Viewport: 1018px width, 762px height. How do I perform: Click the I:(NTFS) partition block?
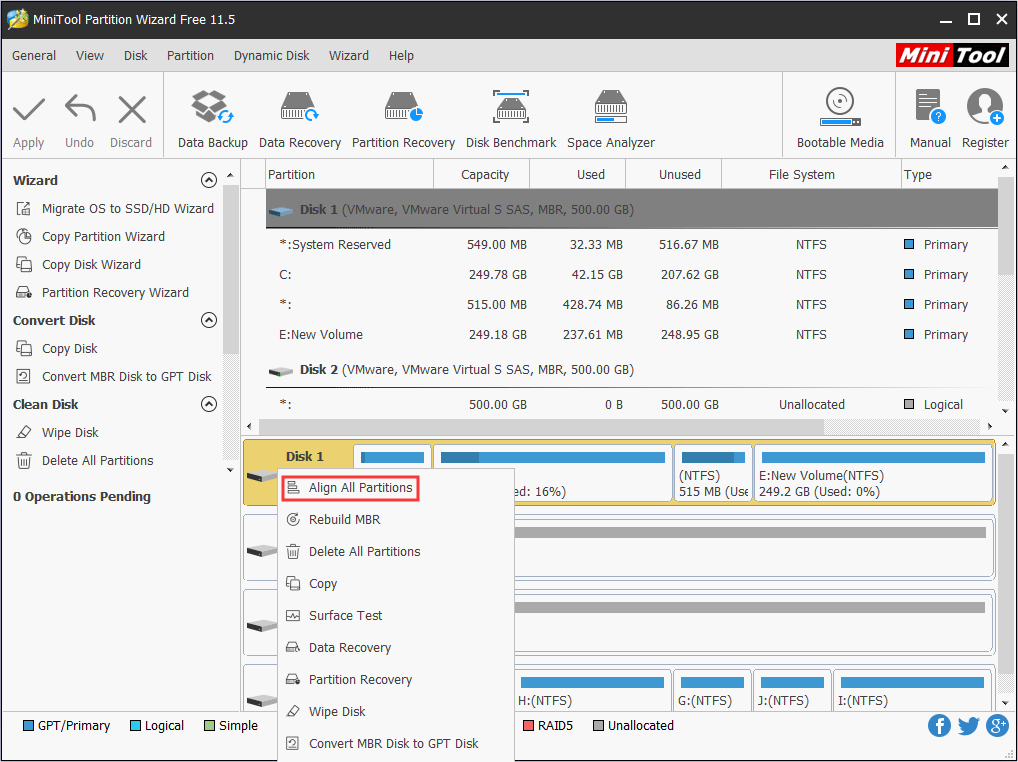tap(912, 690)
